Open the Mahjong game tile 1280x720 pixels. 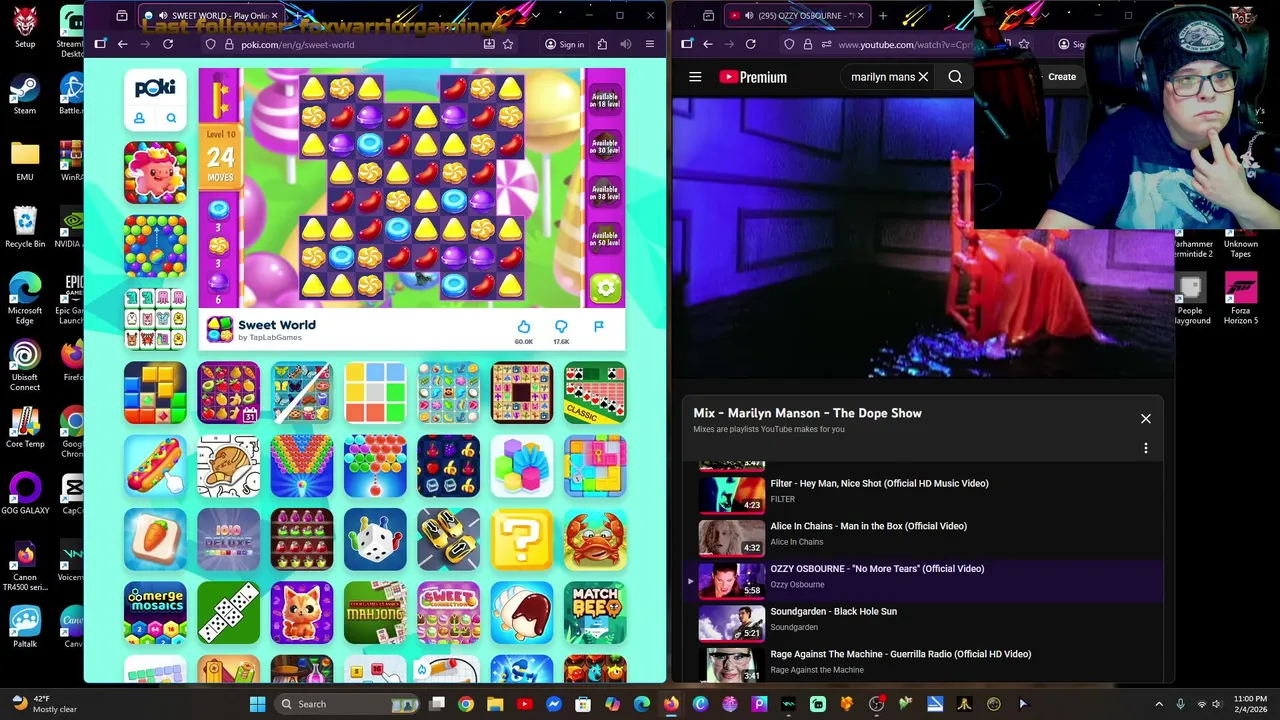pyautogui.click(x=375, y=613)
